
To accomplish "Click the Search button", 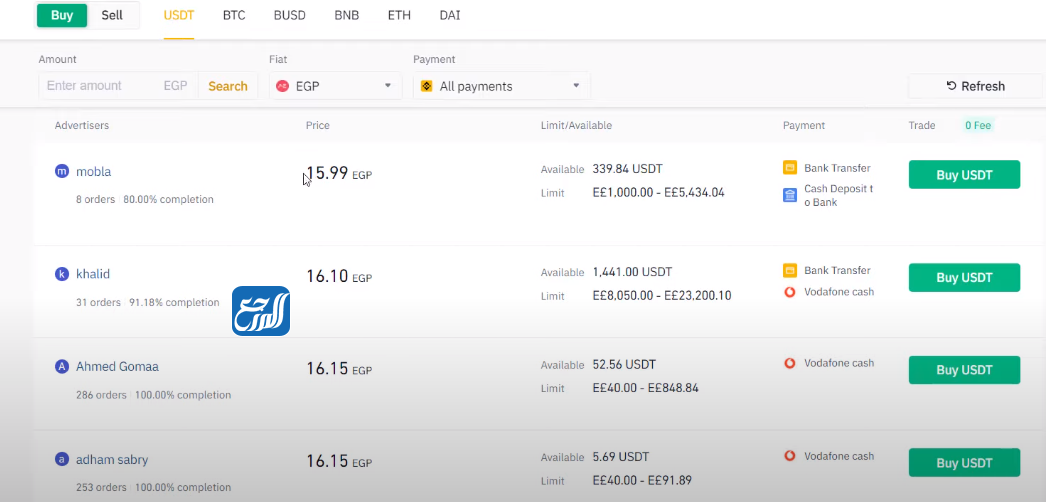I will (227, 86).
